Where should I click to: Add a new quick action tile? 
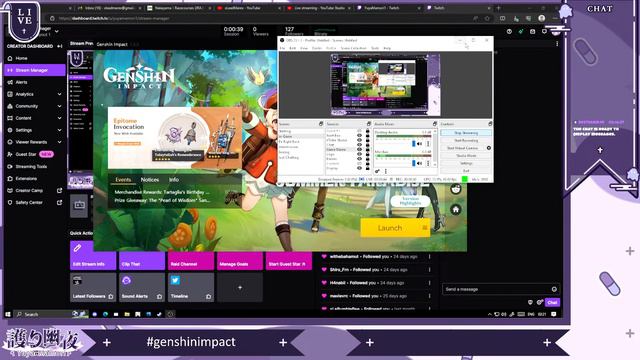coord(240,287)
